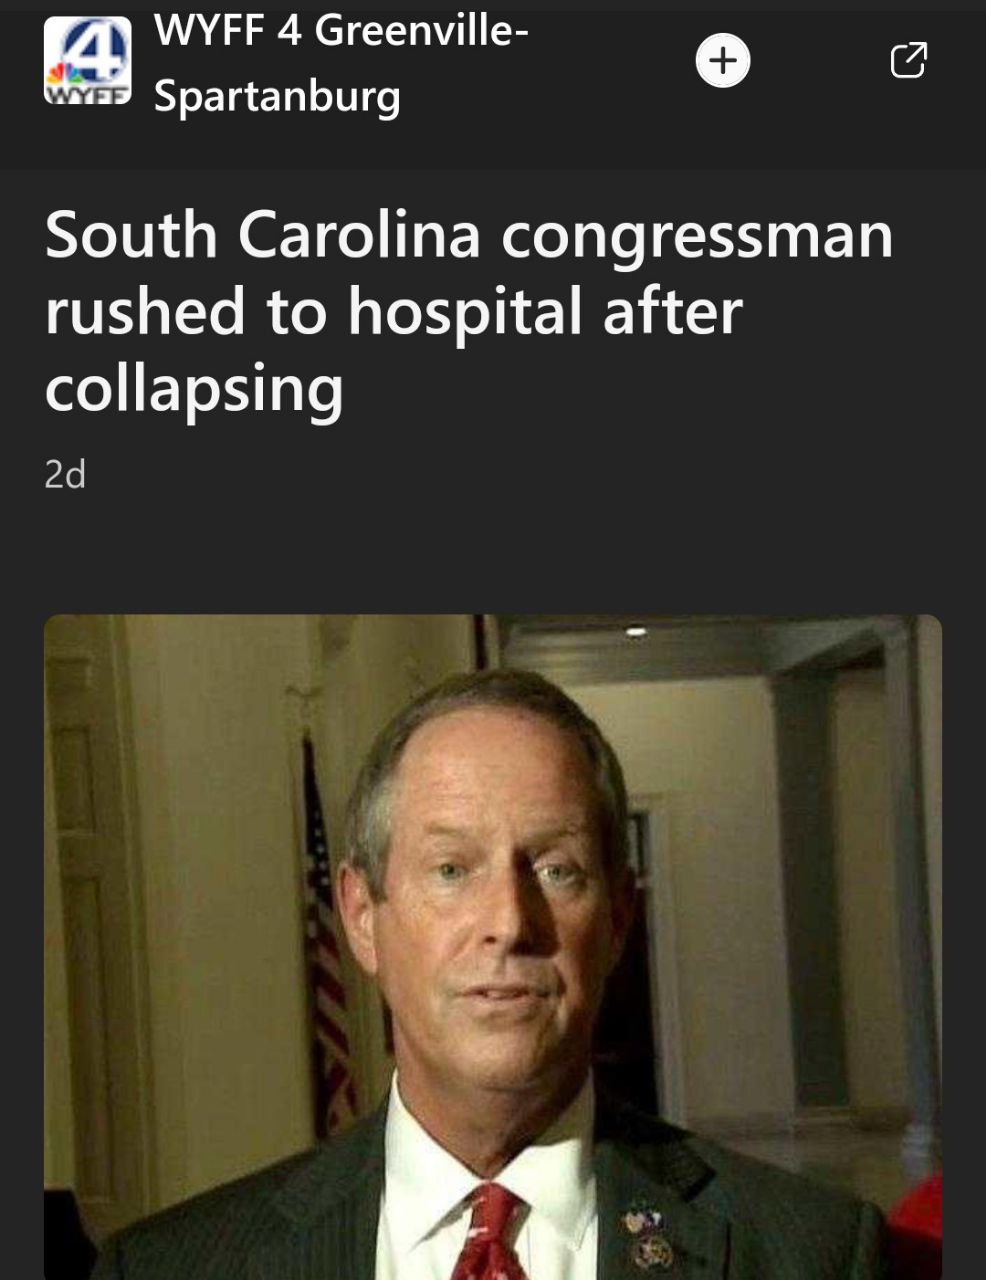
Task: Click the NBC peacock in the WYFF logo
Action: [x=64, y=76]
